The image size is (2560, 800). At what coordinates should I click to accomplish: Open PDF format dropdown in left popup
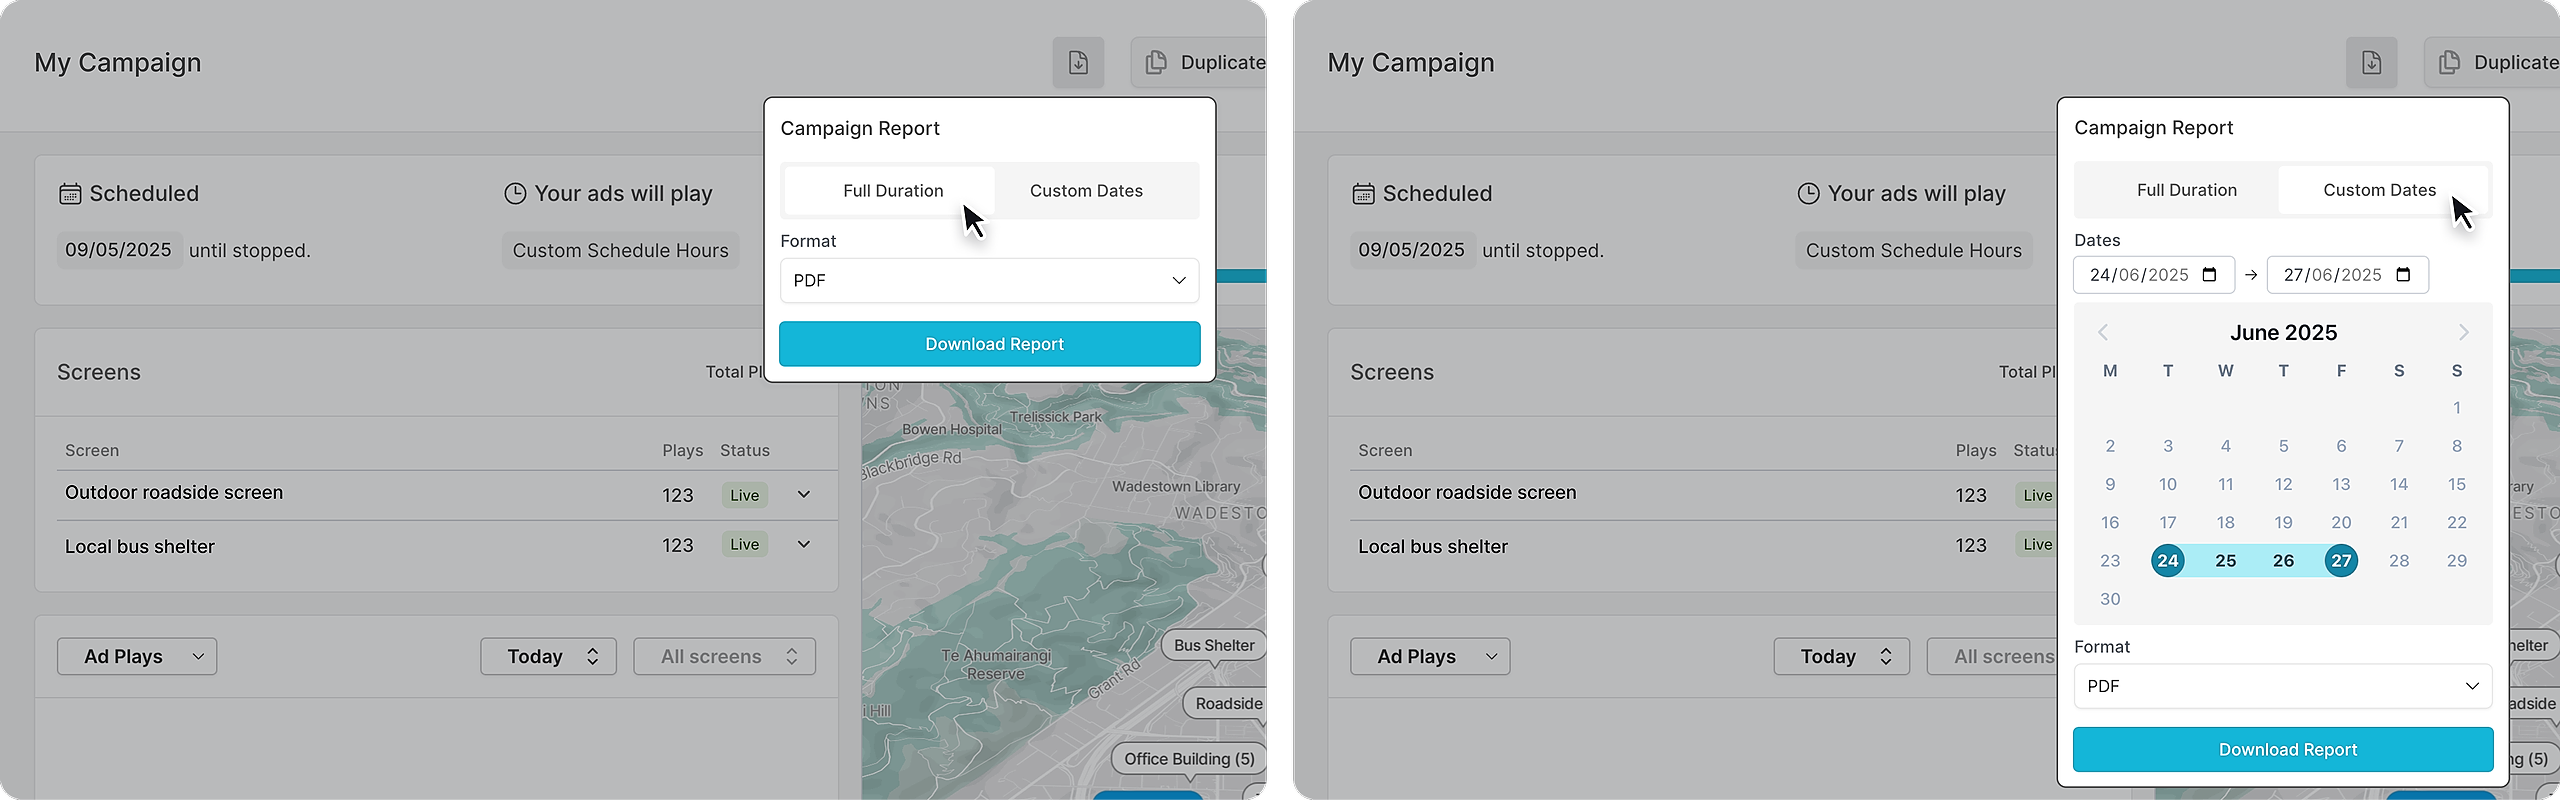click(989, 280)
